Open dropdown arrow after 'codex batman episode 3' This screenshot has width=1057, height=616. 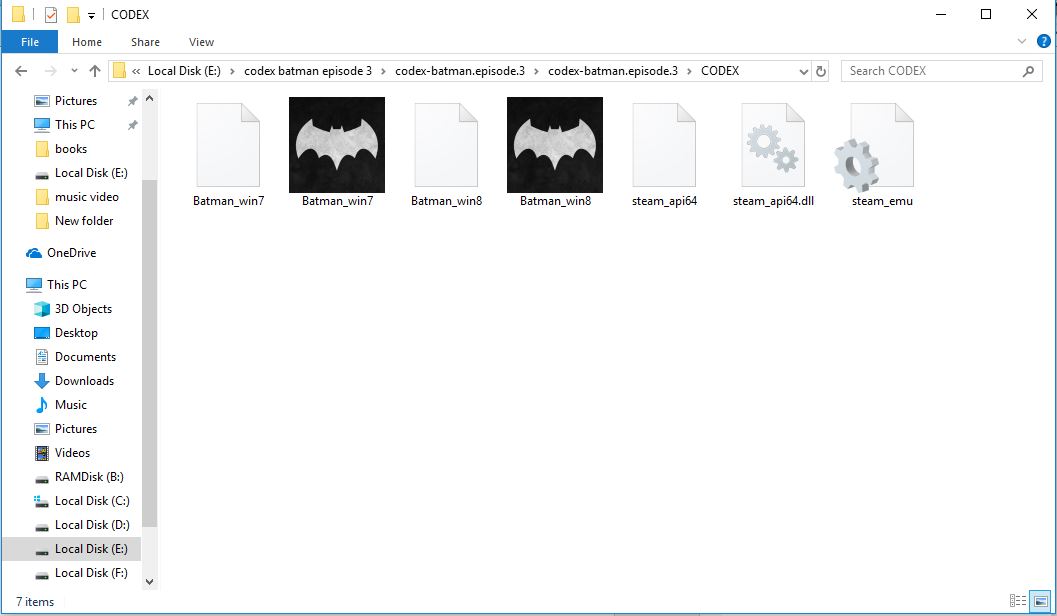[x=383, y=71]
